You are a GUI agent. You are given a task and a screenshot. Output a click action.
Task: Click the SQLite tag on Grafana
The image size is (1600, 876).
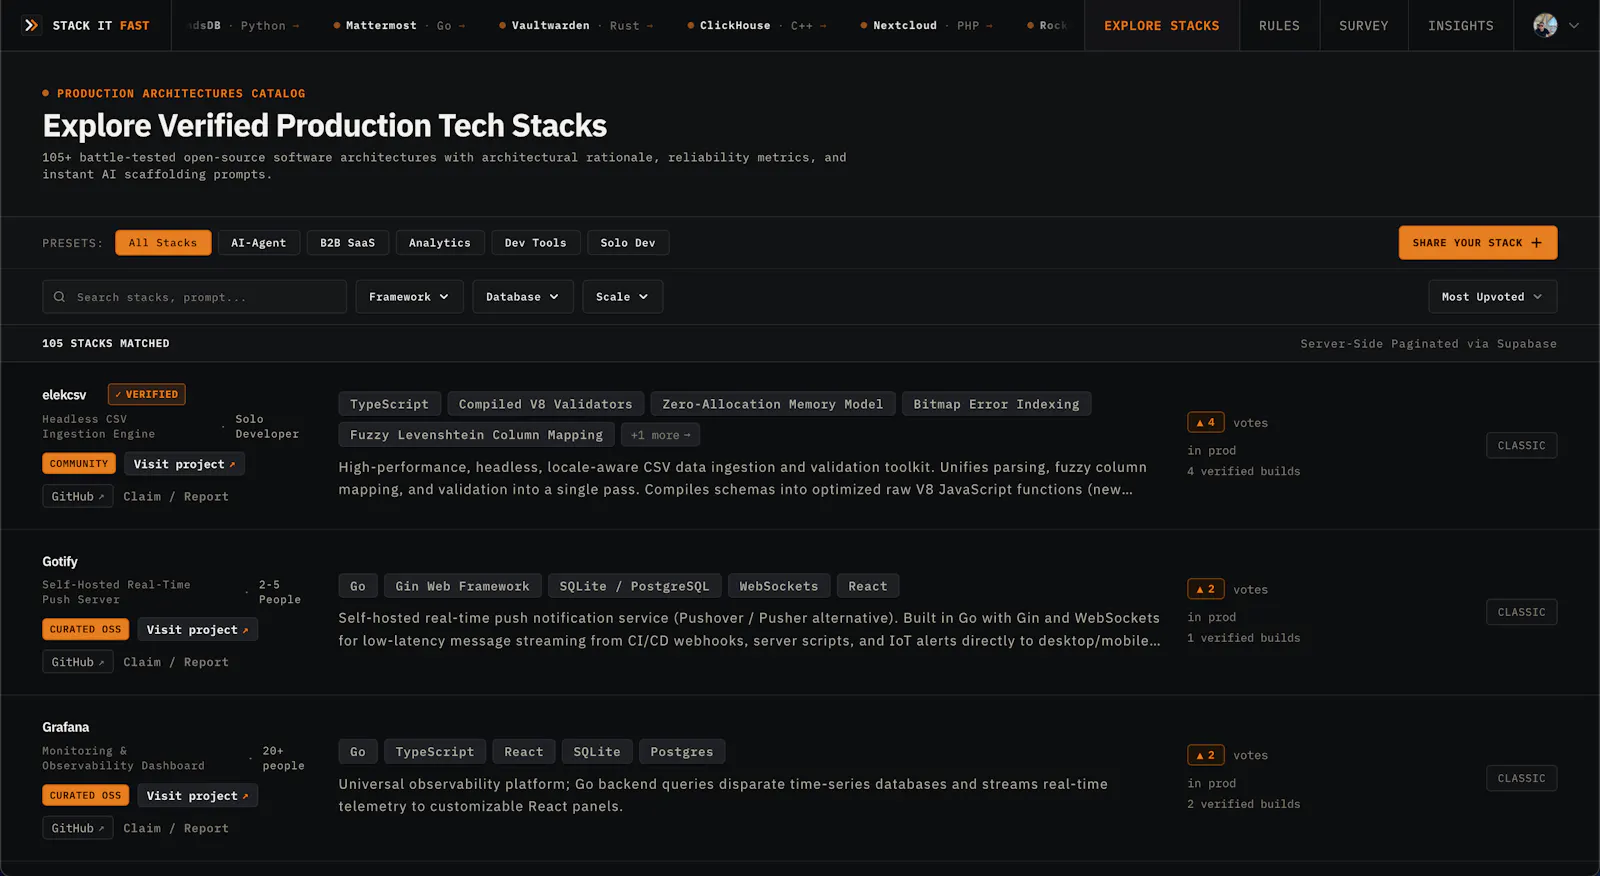point(597,752)
